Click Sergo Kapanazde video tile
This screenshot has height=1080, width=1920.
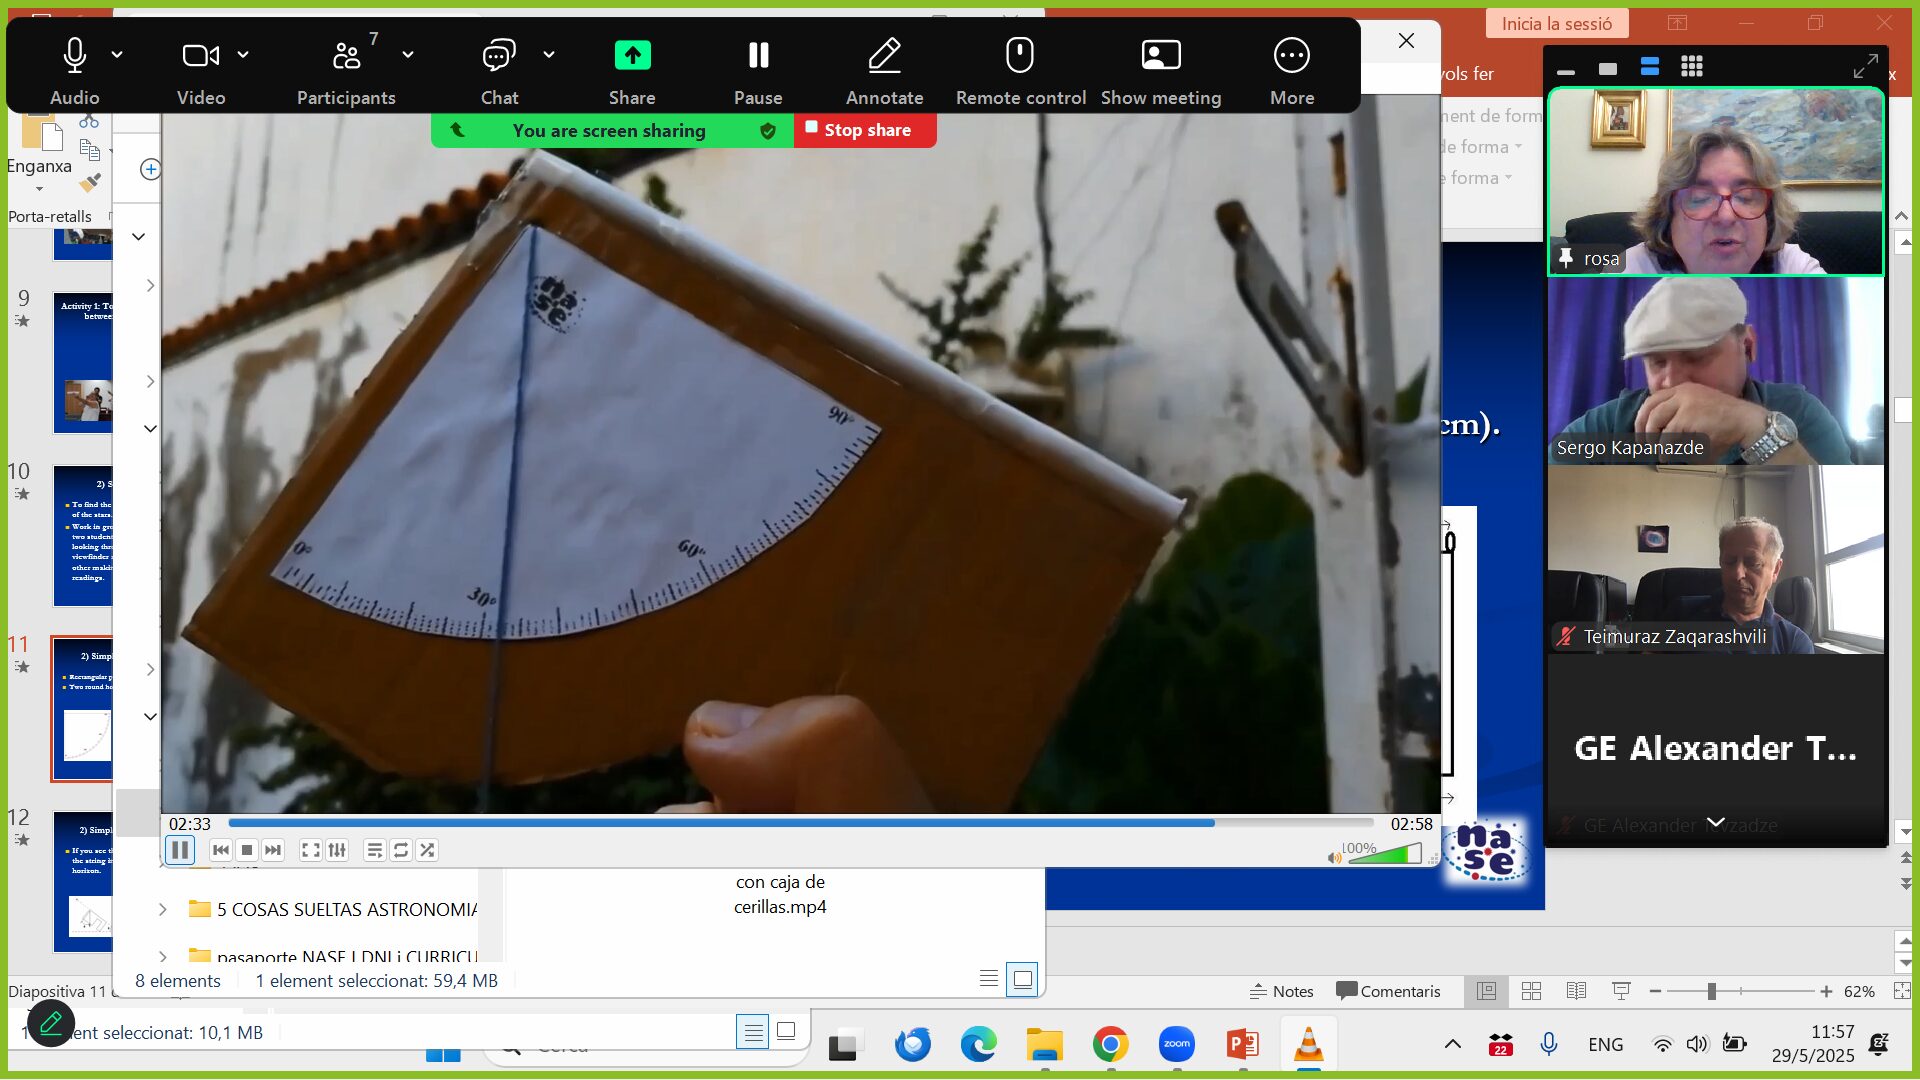[1715, 370]
